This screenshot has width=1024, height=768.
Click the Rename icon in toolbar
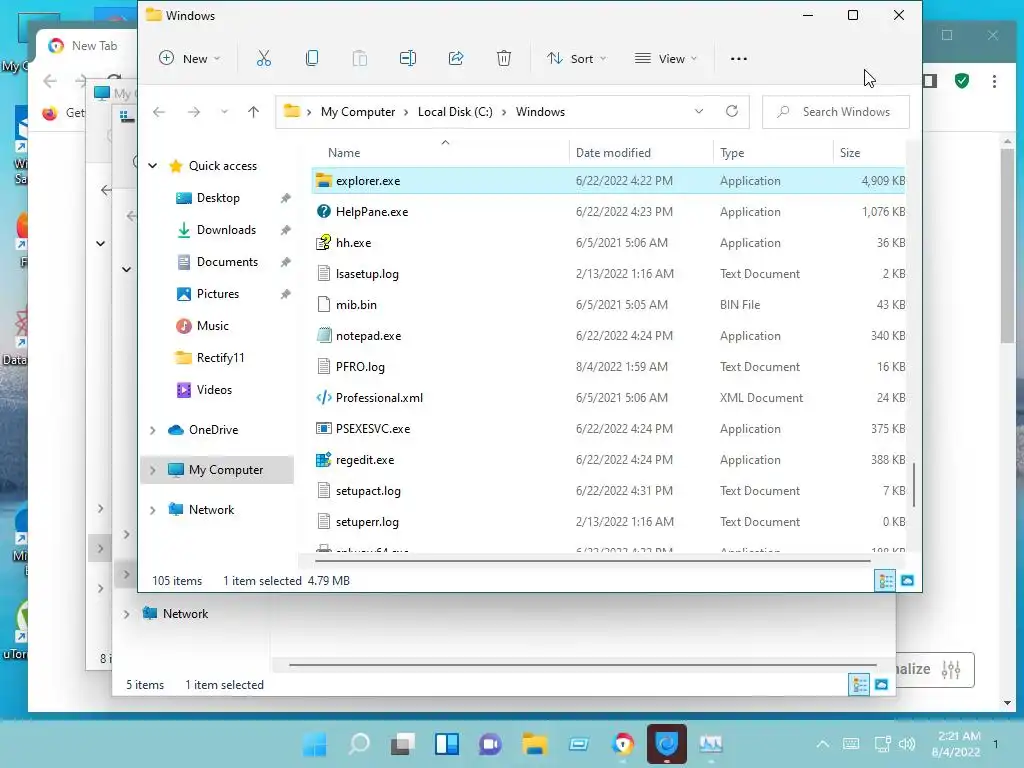[408, 59]
